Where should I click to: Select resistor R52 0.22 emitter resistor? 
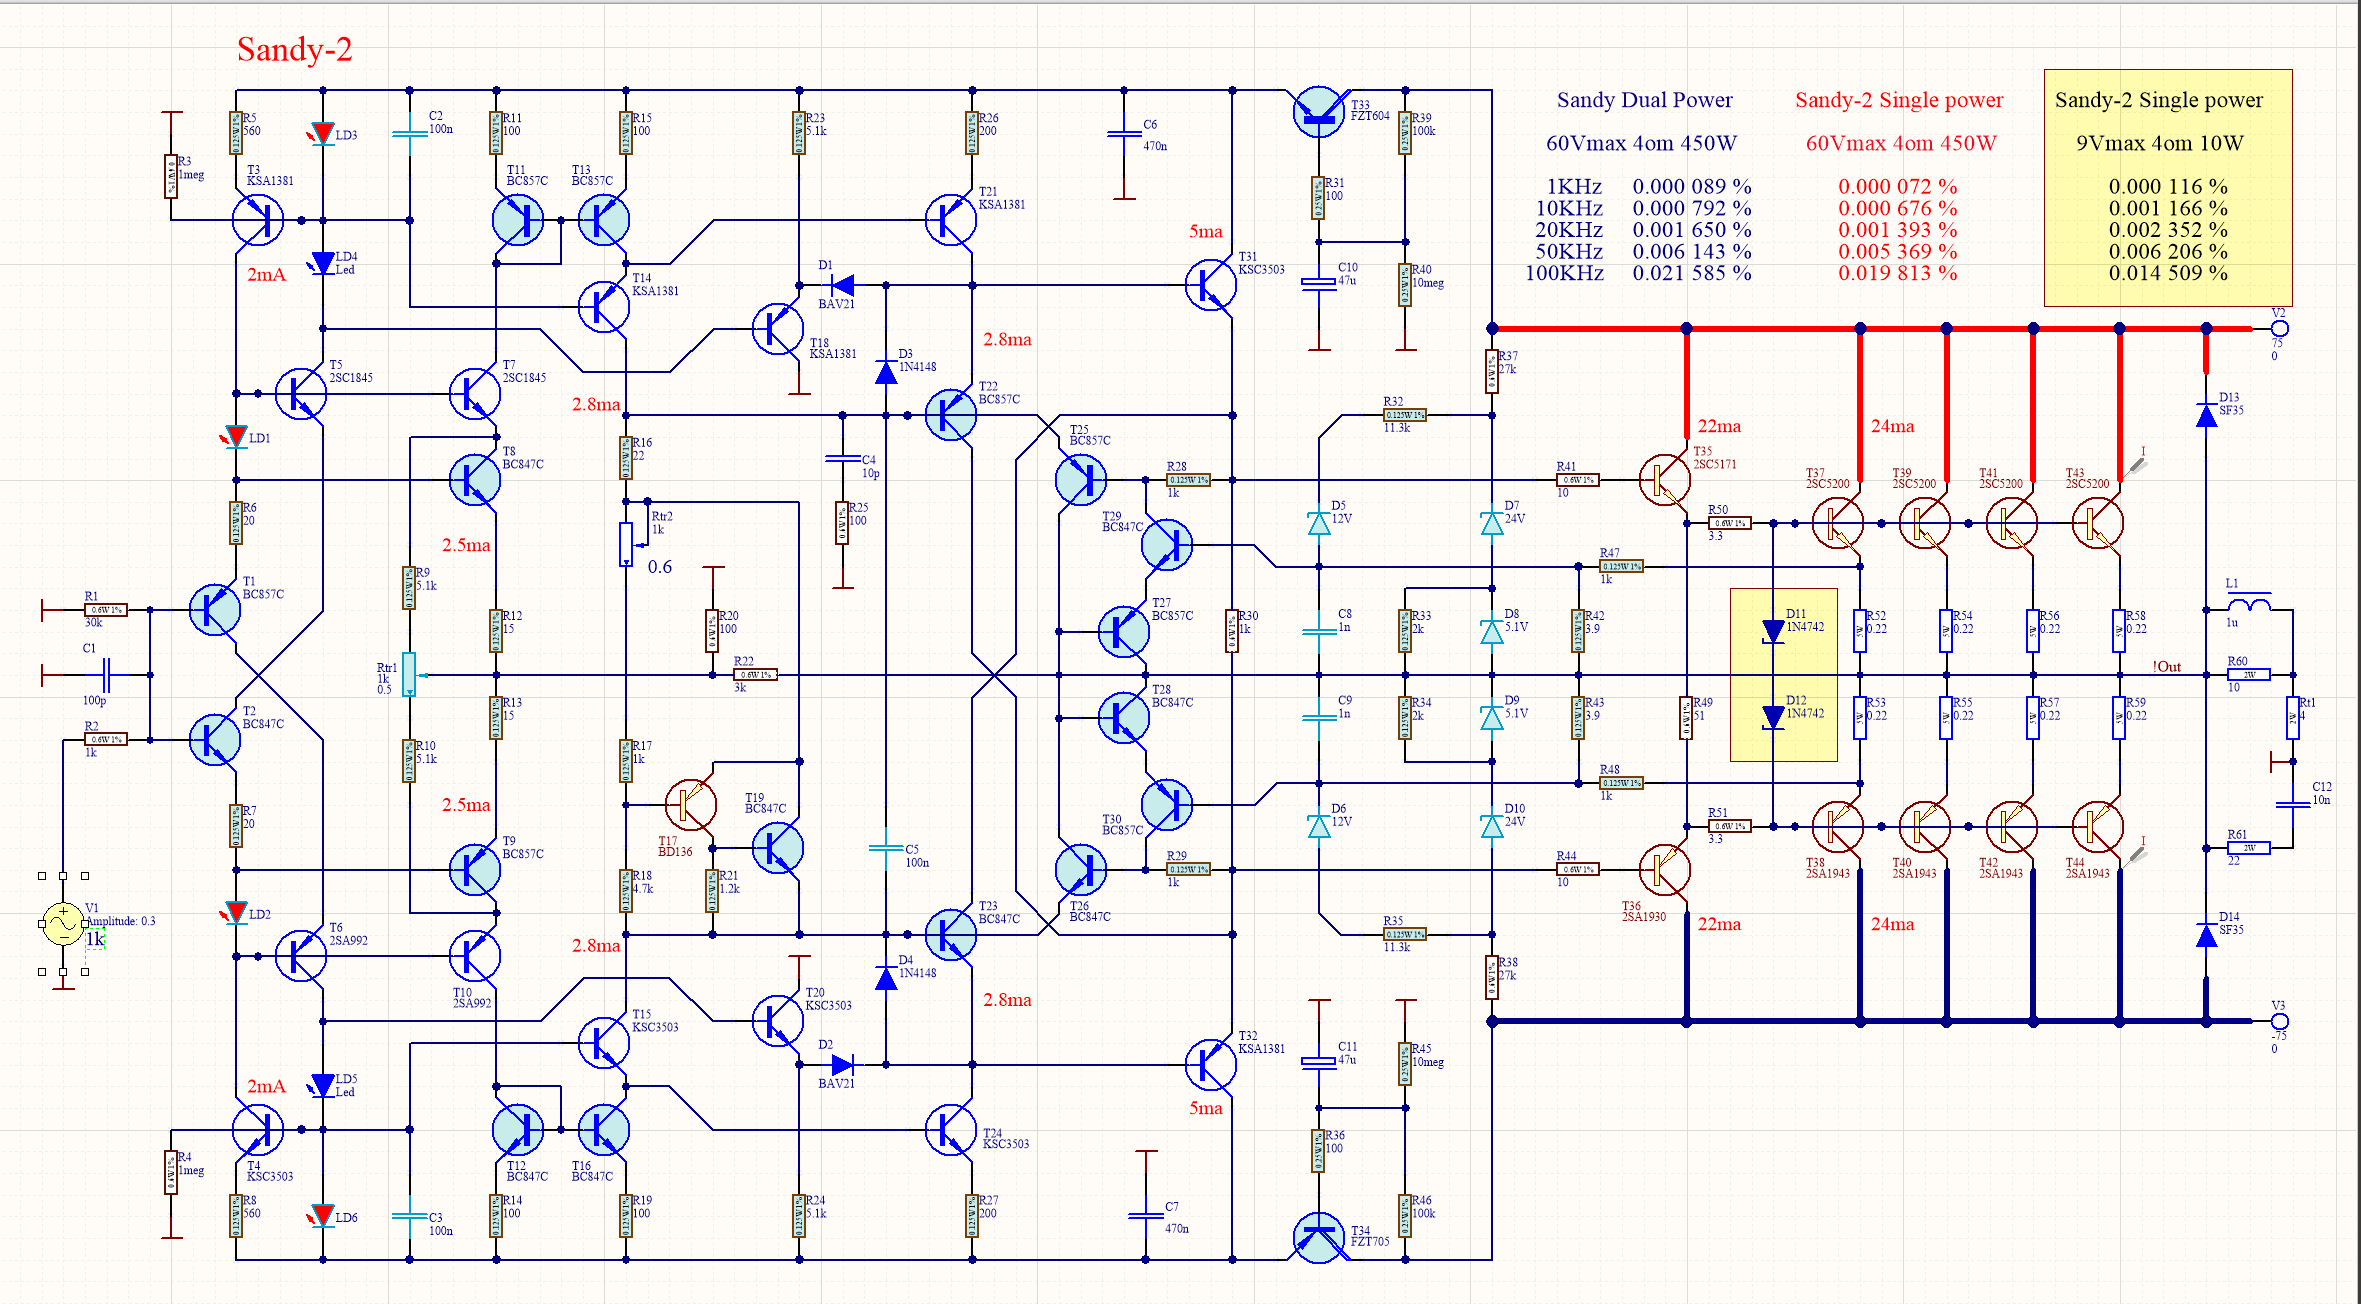[x=1860, y=631]
